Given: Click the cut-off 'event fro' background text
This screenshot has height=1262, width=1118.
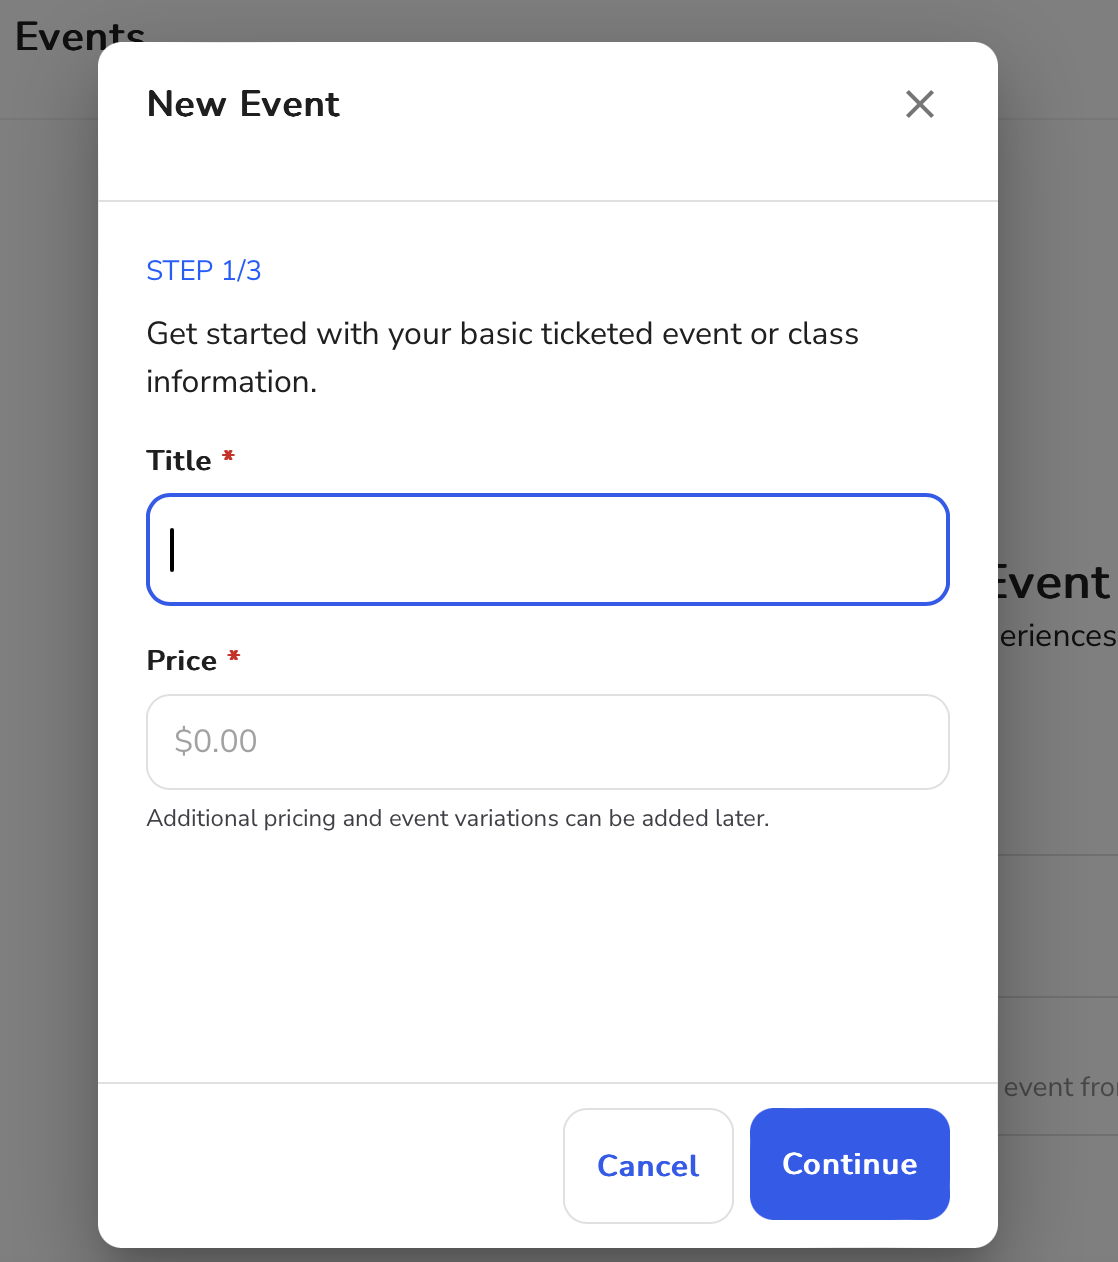Looking at the screenshot, I should click(1060, 1087).
